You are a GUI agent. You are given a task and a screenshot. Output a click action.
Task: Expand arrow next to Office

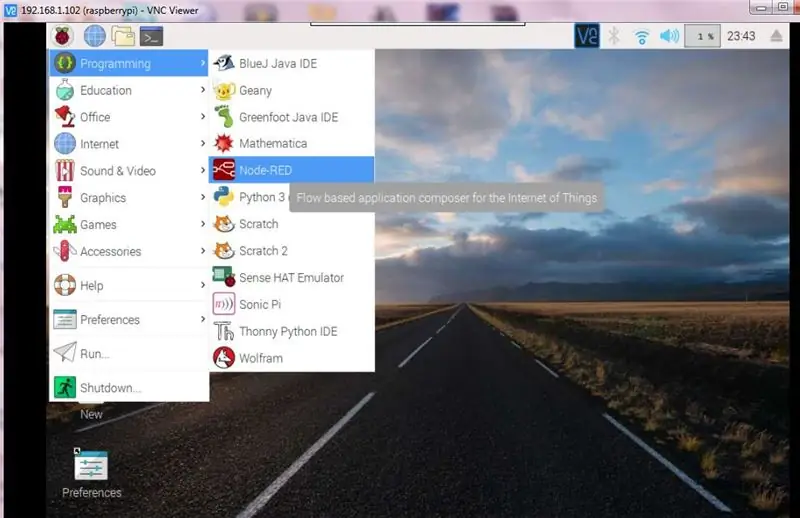pyautogui.click(x=203, y=116)
